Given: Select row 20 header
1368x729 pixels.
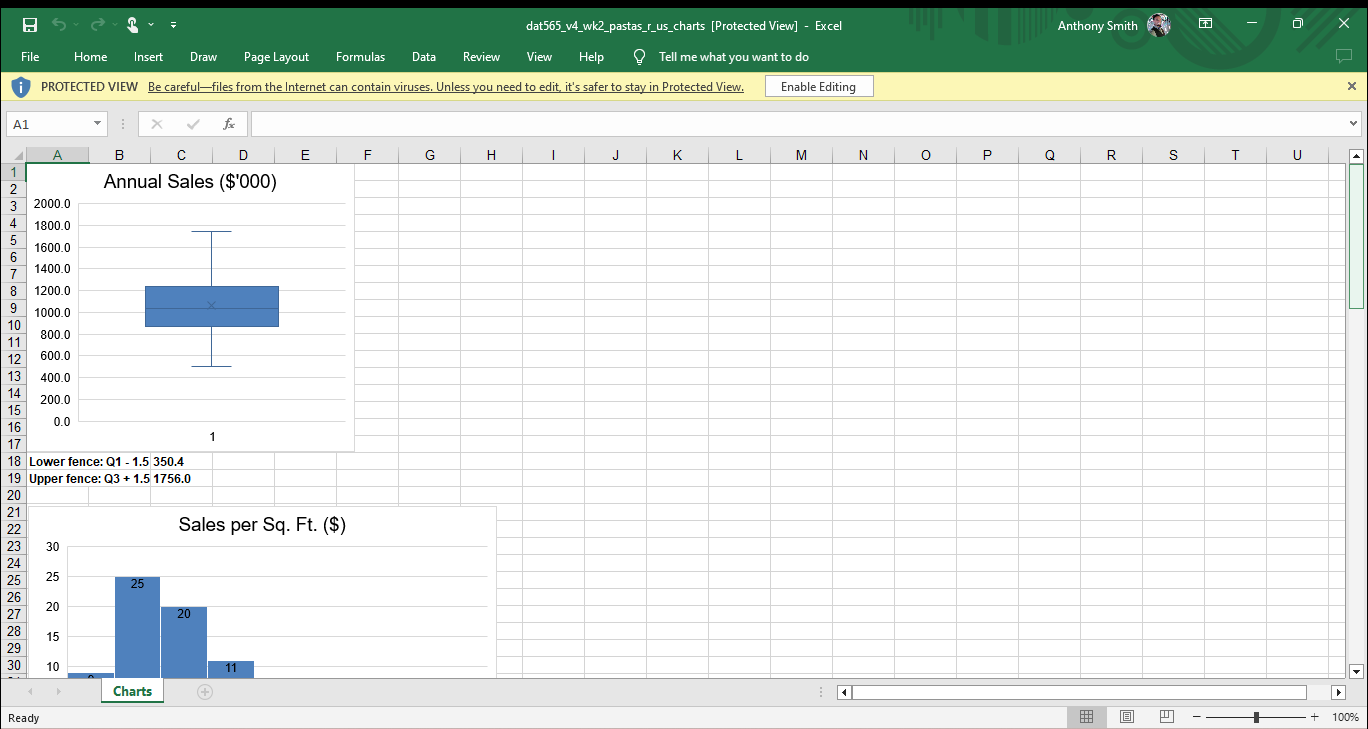Looking at the screenshot, I should tap(14, 495).
